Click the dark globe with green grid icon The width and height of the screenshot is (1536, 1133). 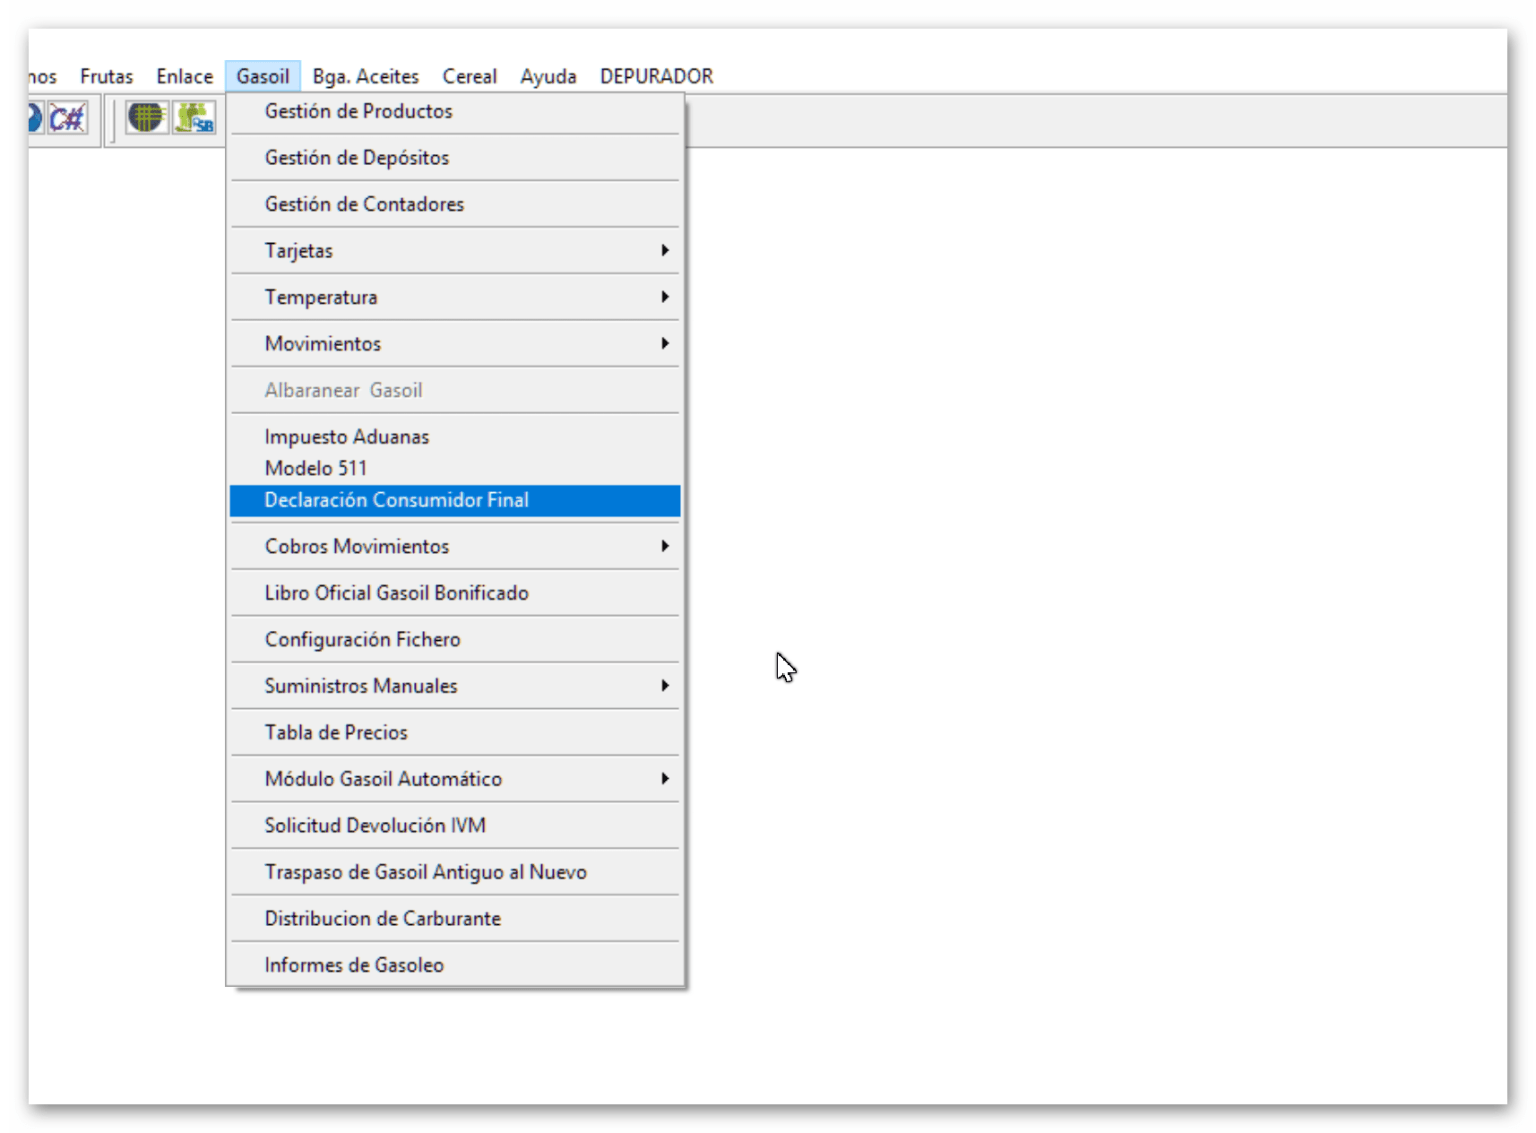pos(146,118)
